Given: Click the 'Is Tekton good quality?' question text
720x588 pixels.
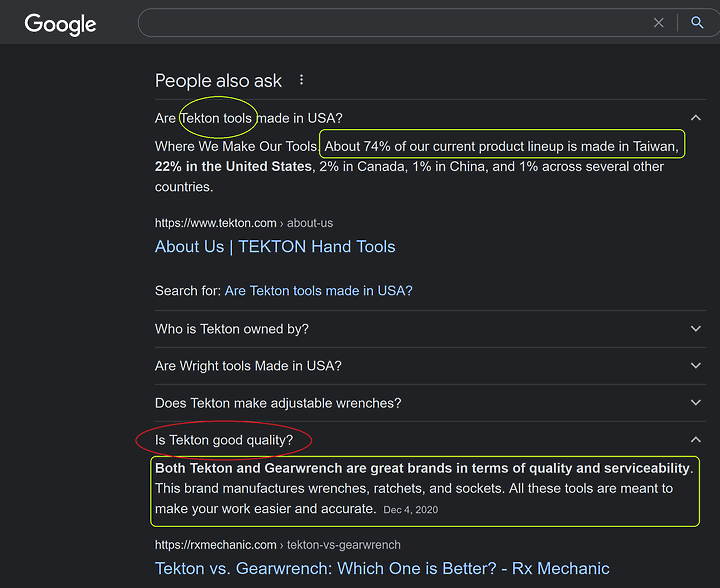Looking at the screenshot, I should 224,440.
